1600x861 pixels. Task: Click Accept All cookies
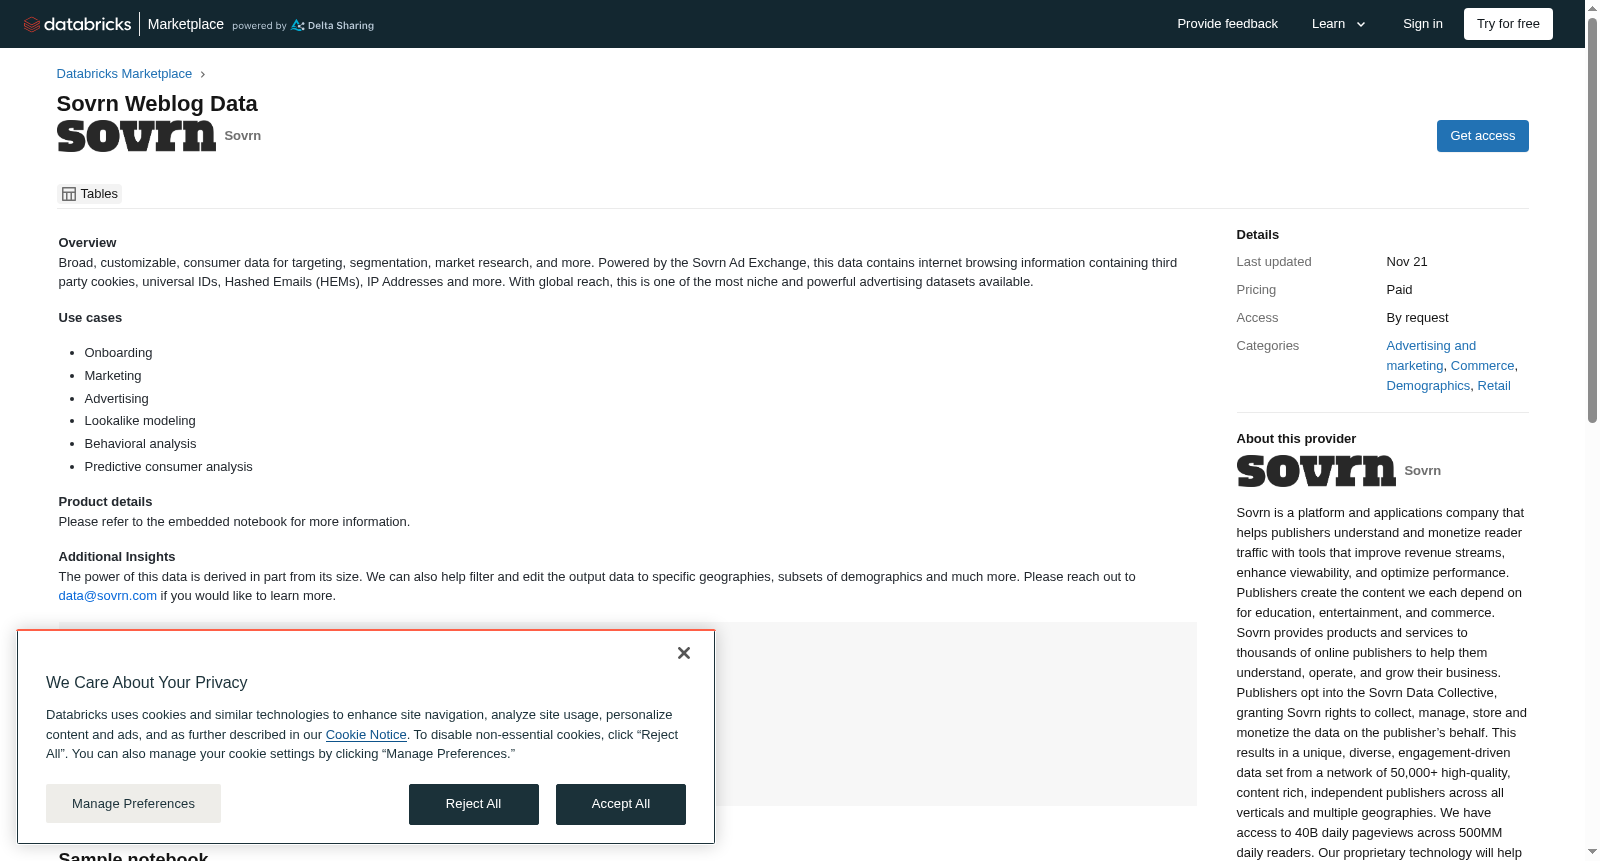(x=621, y=805)
